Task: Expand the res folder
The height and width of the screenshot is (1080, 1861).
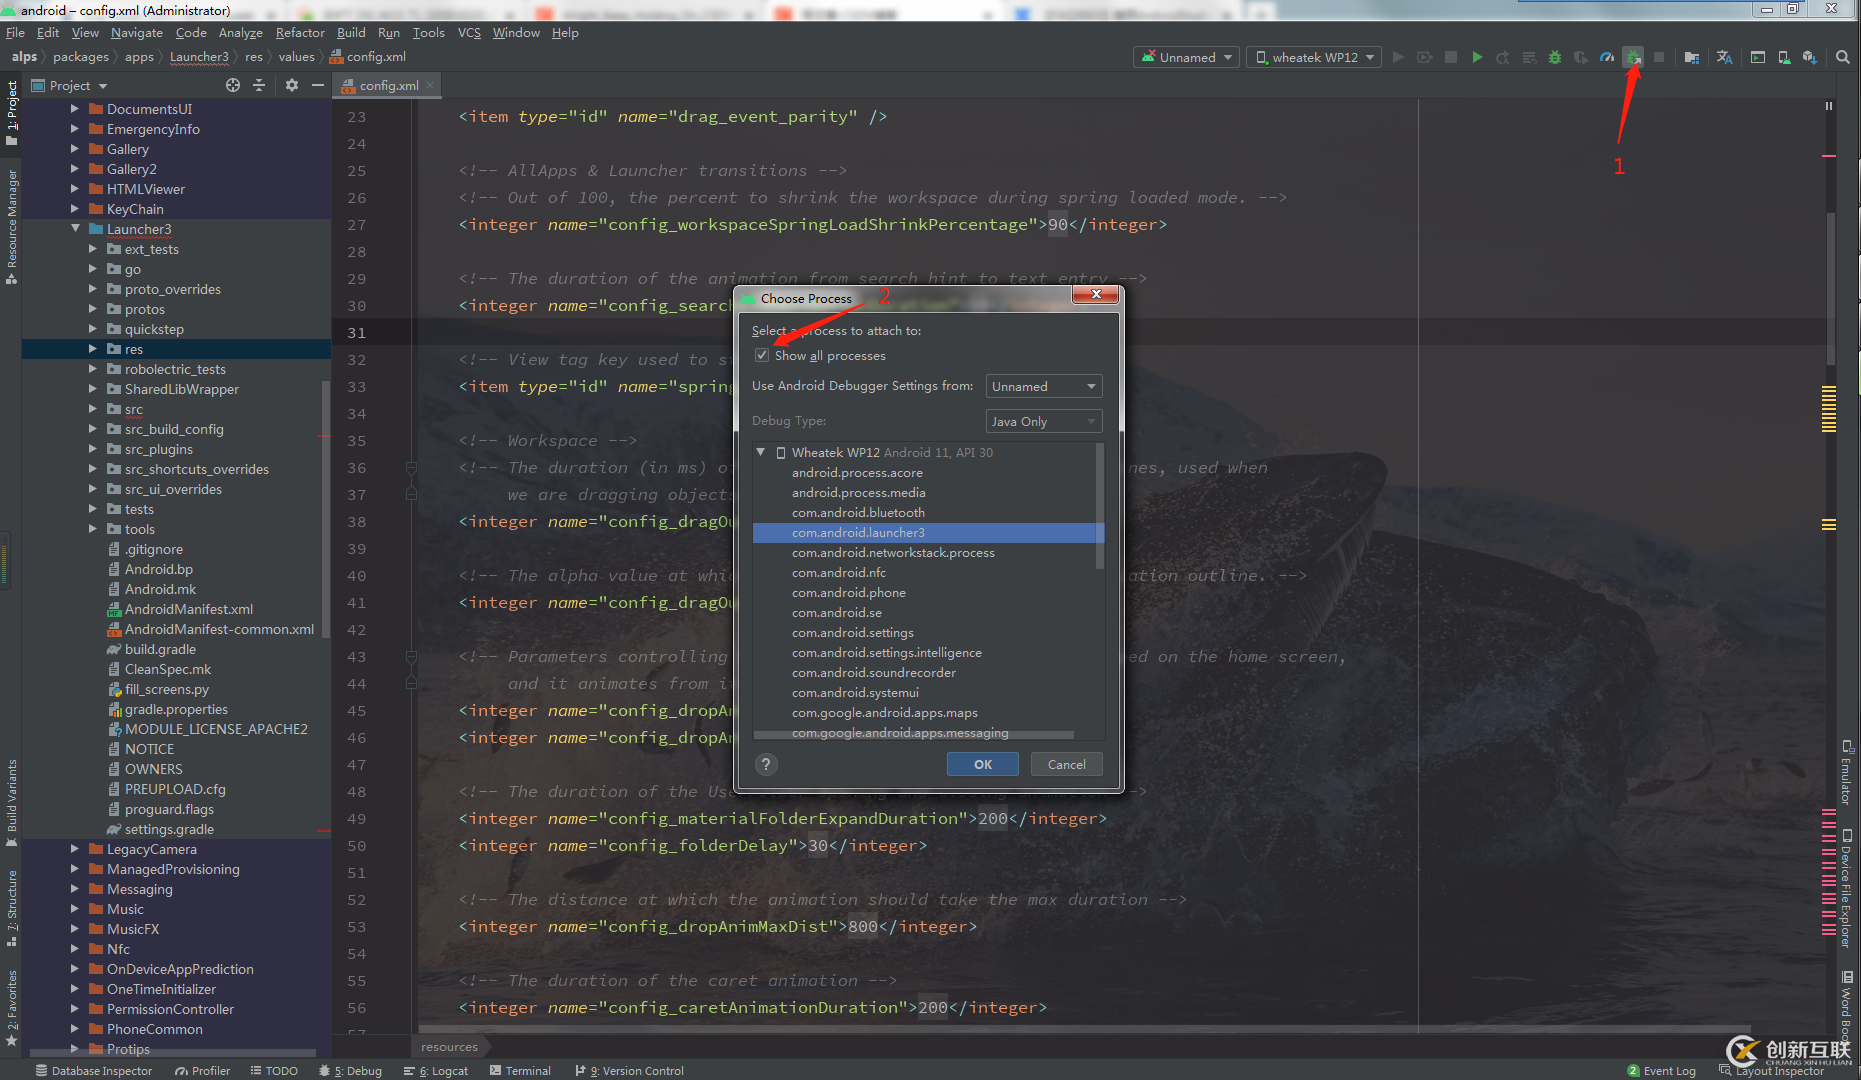Action: [x=93, y=349]
